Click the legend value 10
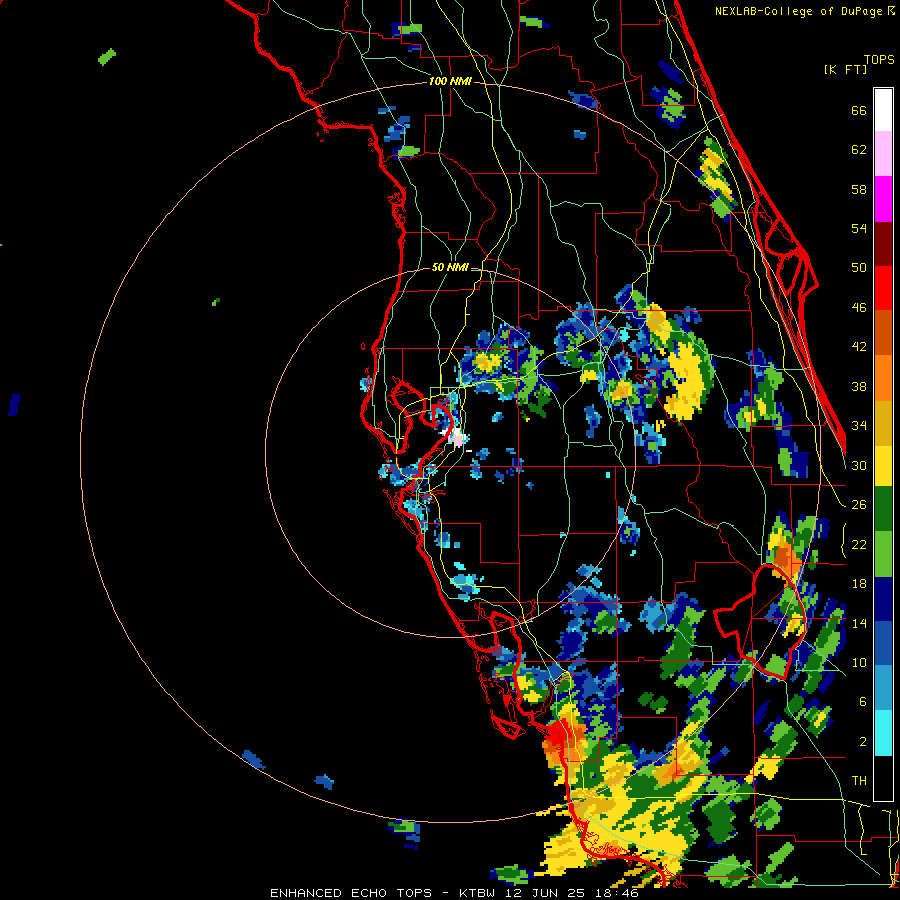Screen dimensions: 900x900 859,663
